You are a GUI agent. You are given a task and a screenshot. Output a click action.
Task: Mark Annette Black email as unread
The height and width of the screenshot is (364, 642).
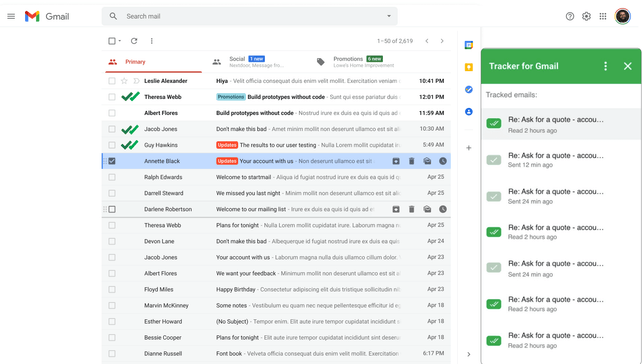(x=427, y=161)
